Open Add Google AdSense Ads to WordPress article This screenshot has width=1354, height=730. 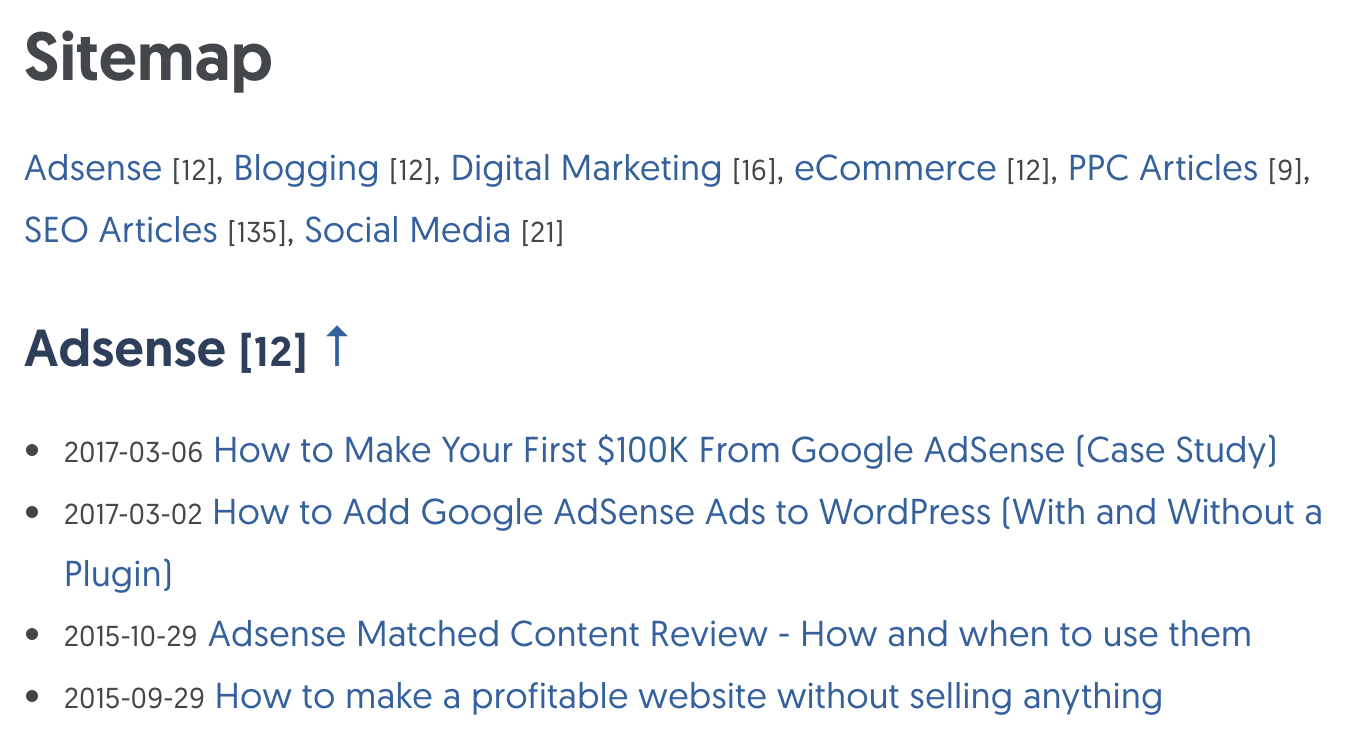point(767,512)
